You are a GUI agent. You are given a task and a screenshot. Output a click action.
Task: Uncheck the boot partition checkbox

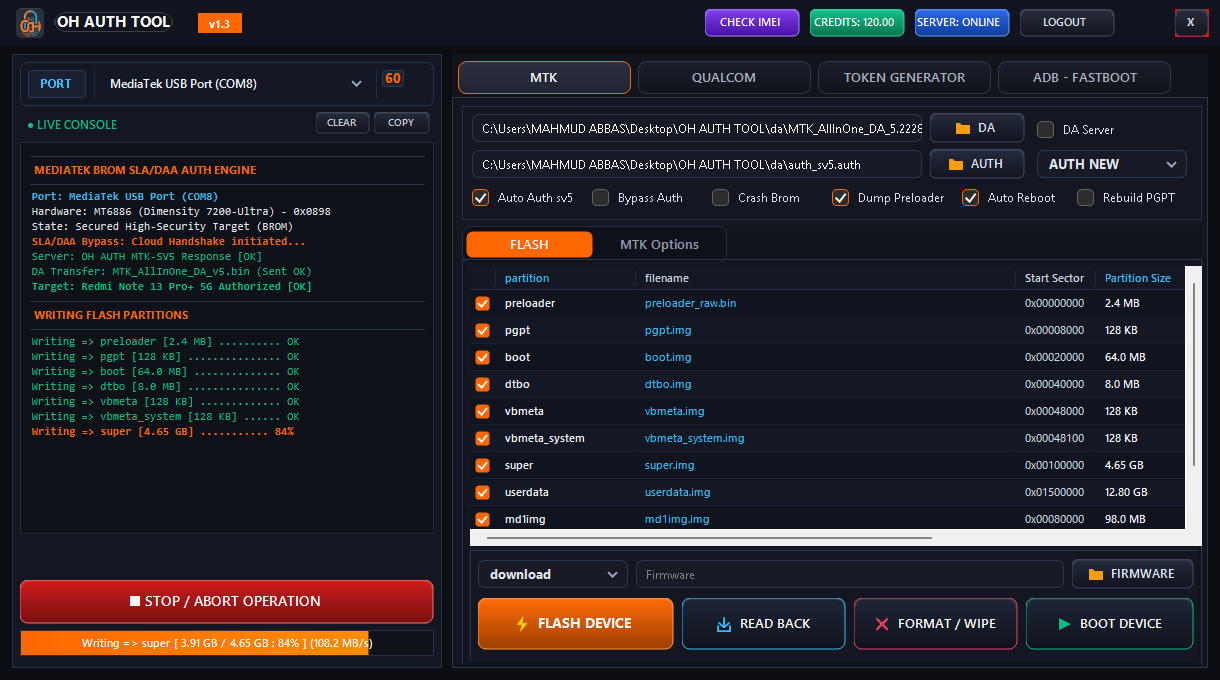point(483,357)
